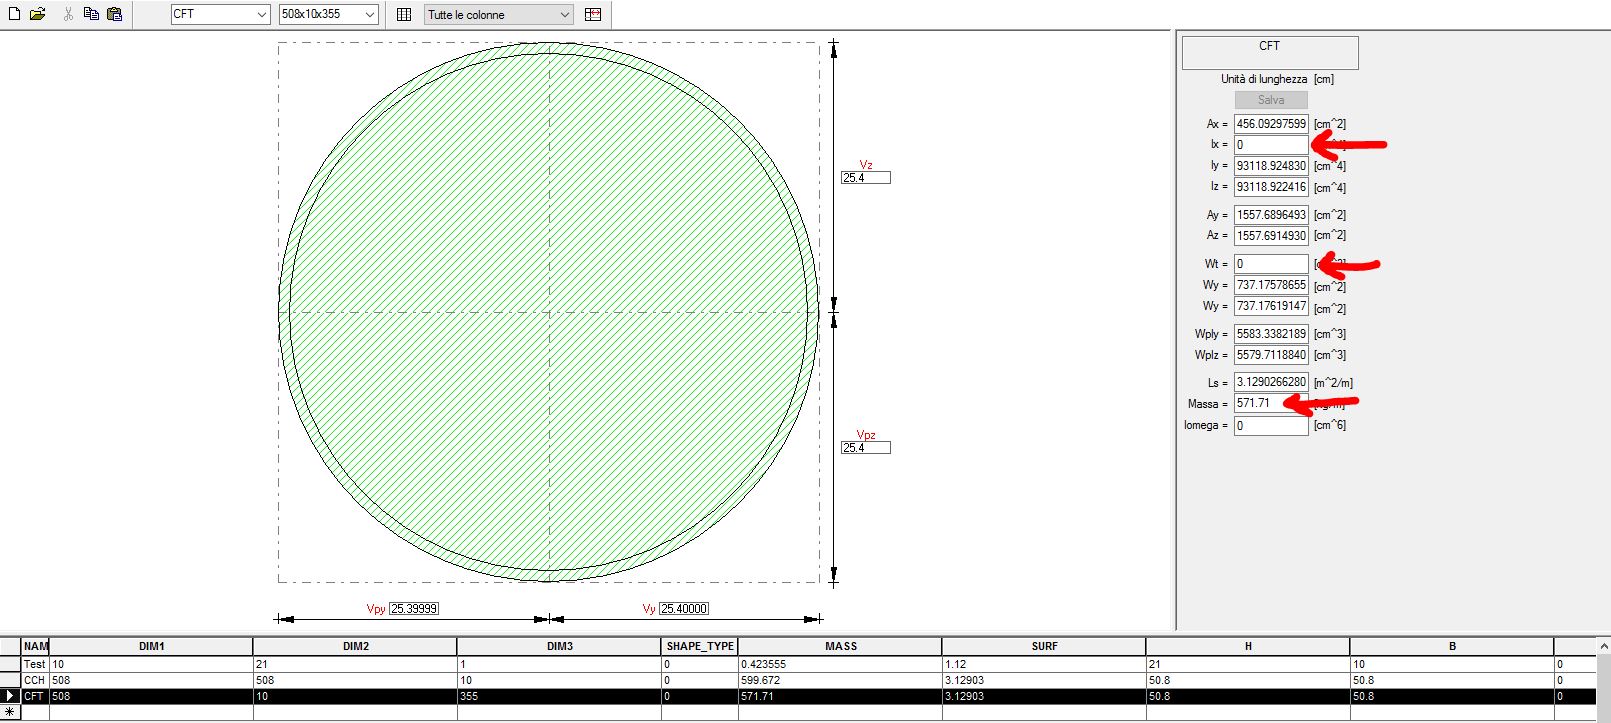Click the SHAPE_TYPE column header
The height and width of the screenshot is (723, 1611).
point(700,646)
